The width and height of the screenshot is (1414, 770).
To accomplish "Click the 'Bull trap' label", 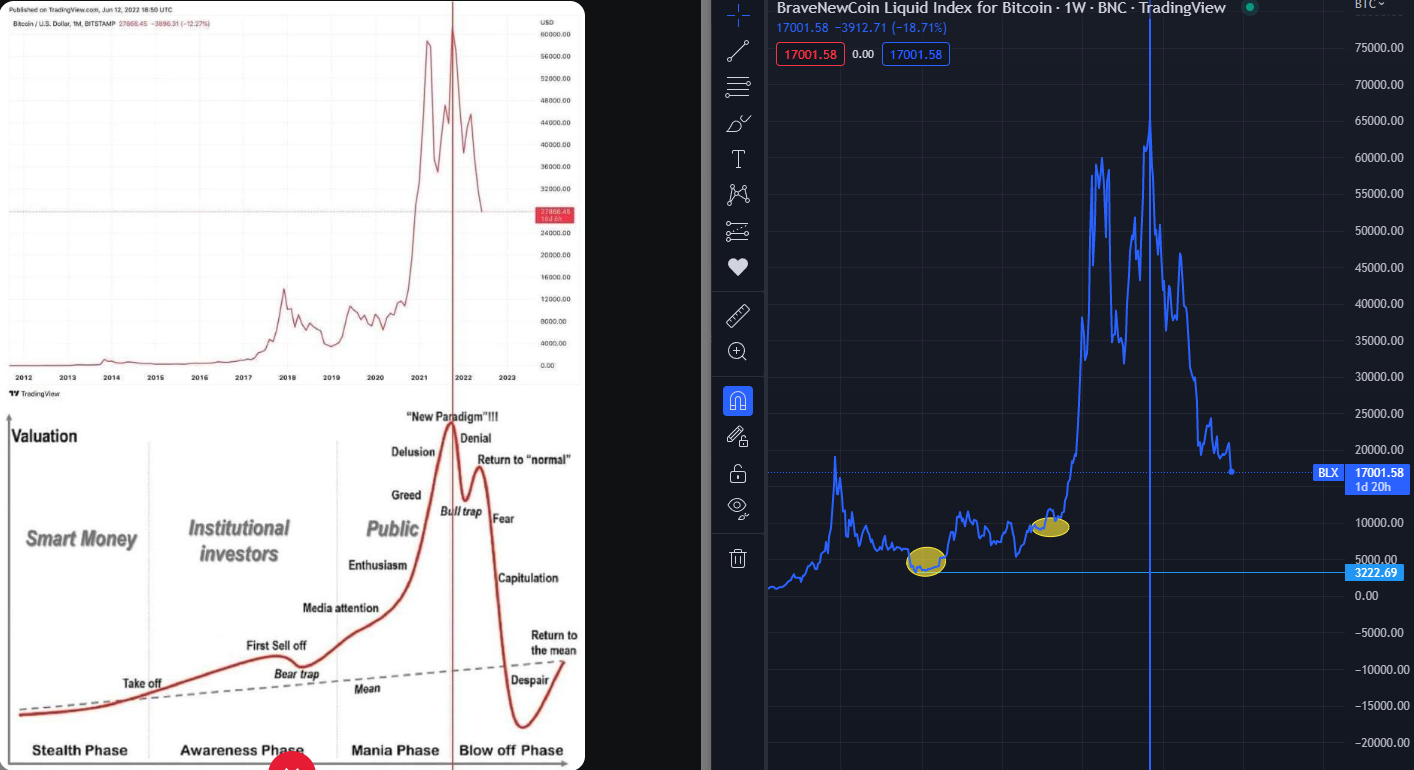I will (x=461, y=512).
